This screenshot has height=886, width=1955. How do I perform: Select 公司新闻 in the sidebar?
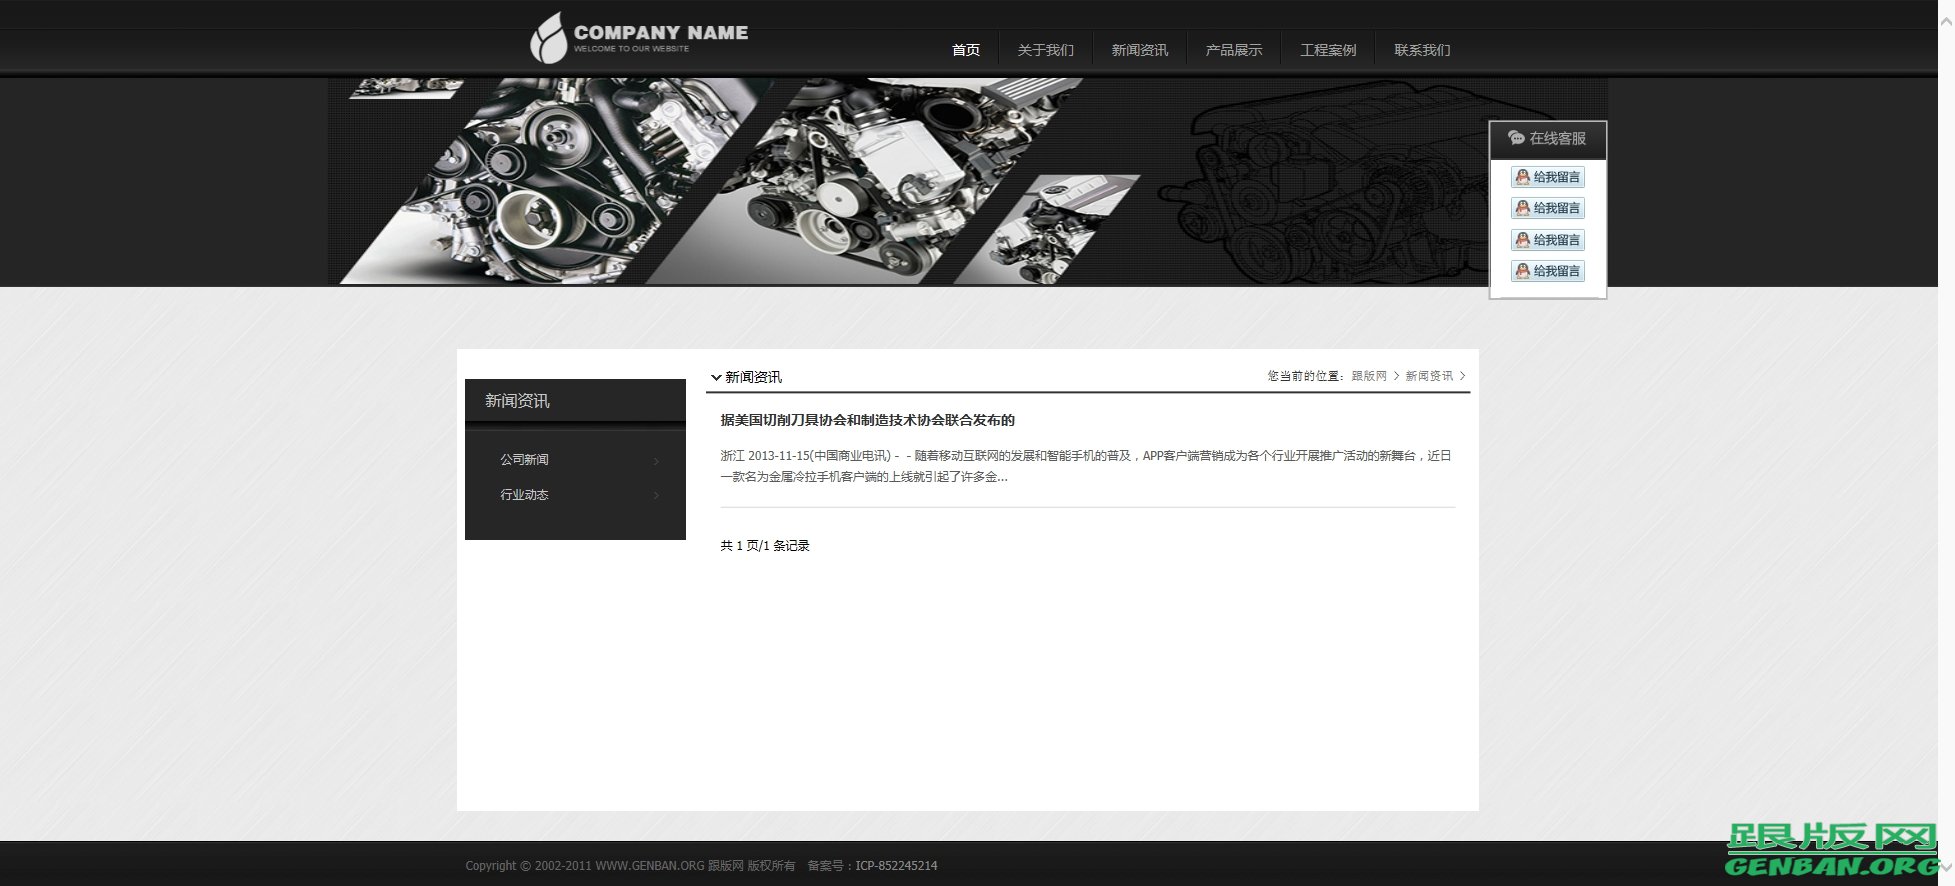(x=524, y=460)
